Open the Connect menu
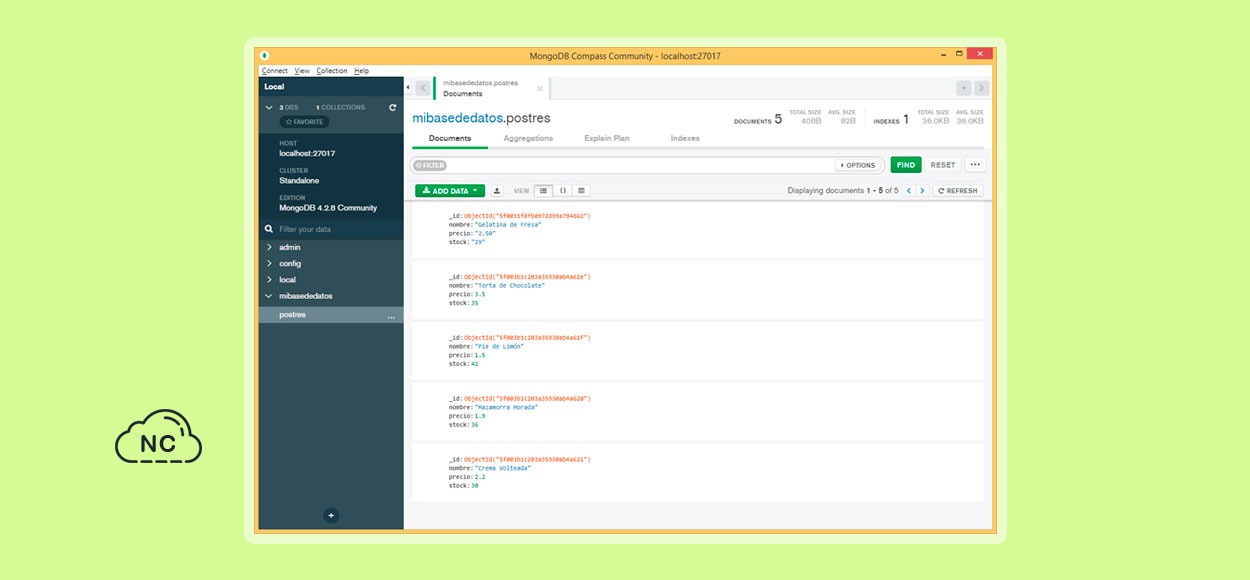 click(274, 71)
